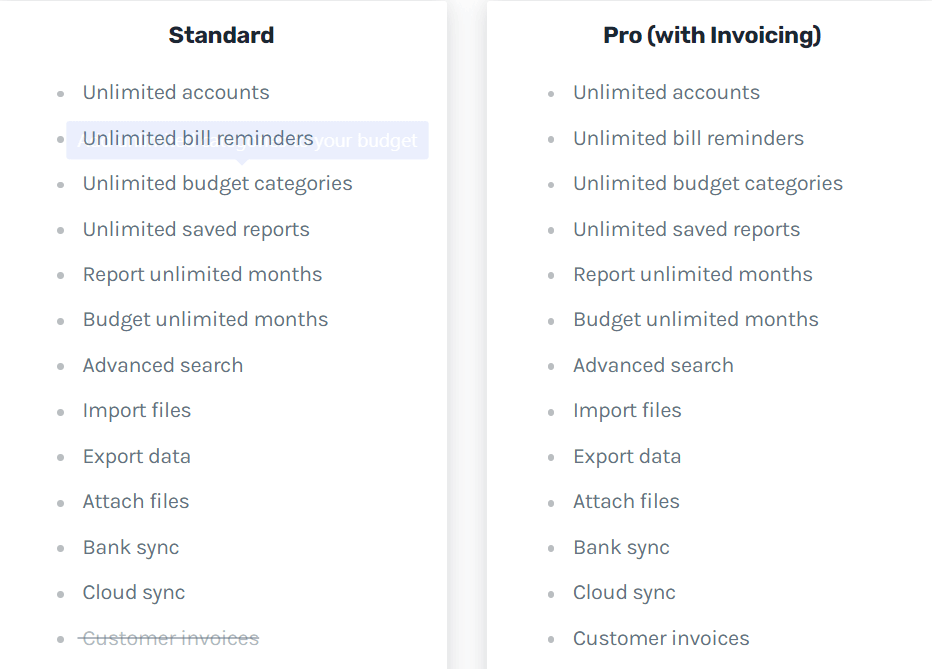Click the Standard plan heading
The image size is (932, 669).
coord(221,36)
